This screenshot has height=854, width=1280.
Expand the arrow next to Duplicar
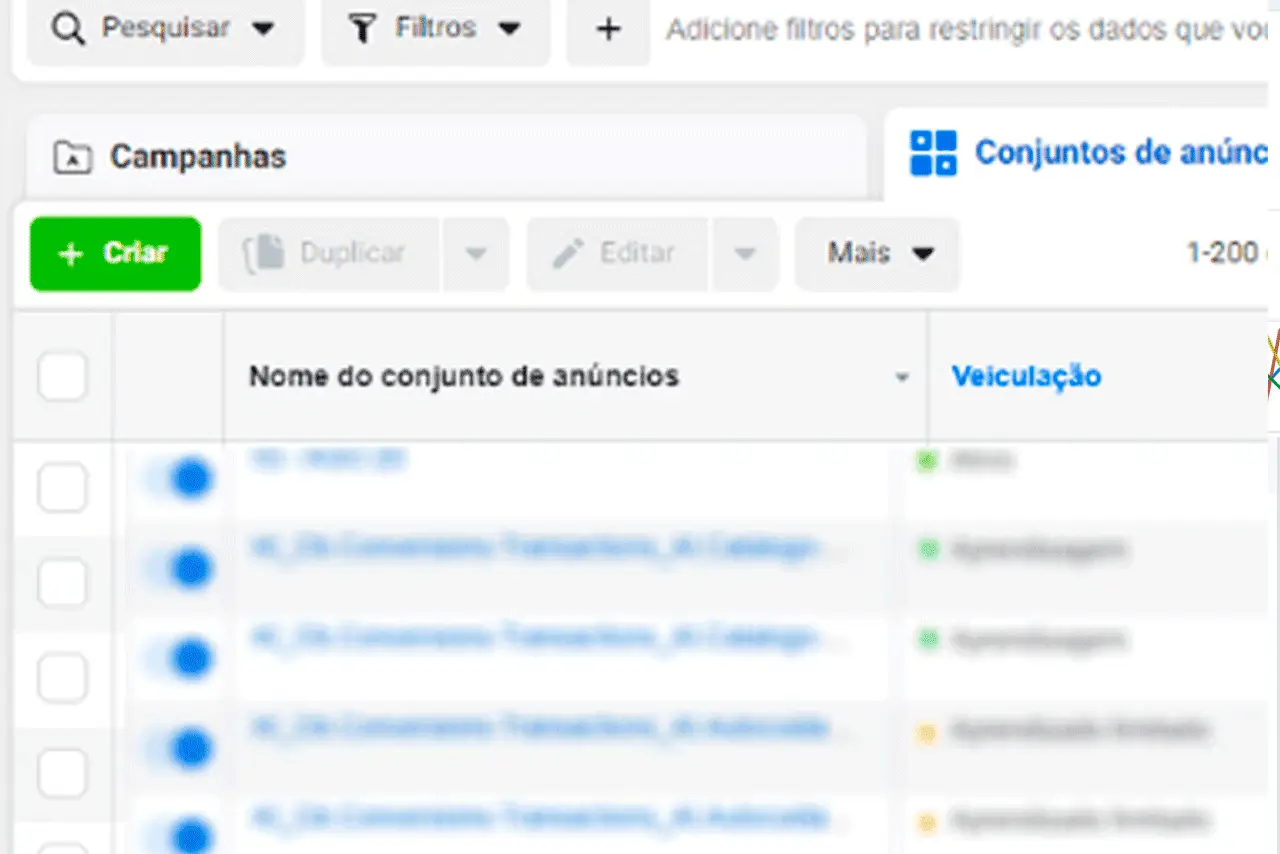476,254
